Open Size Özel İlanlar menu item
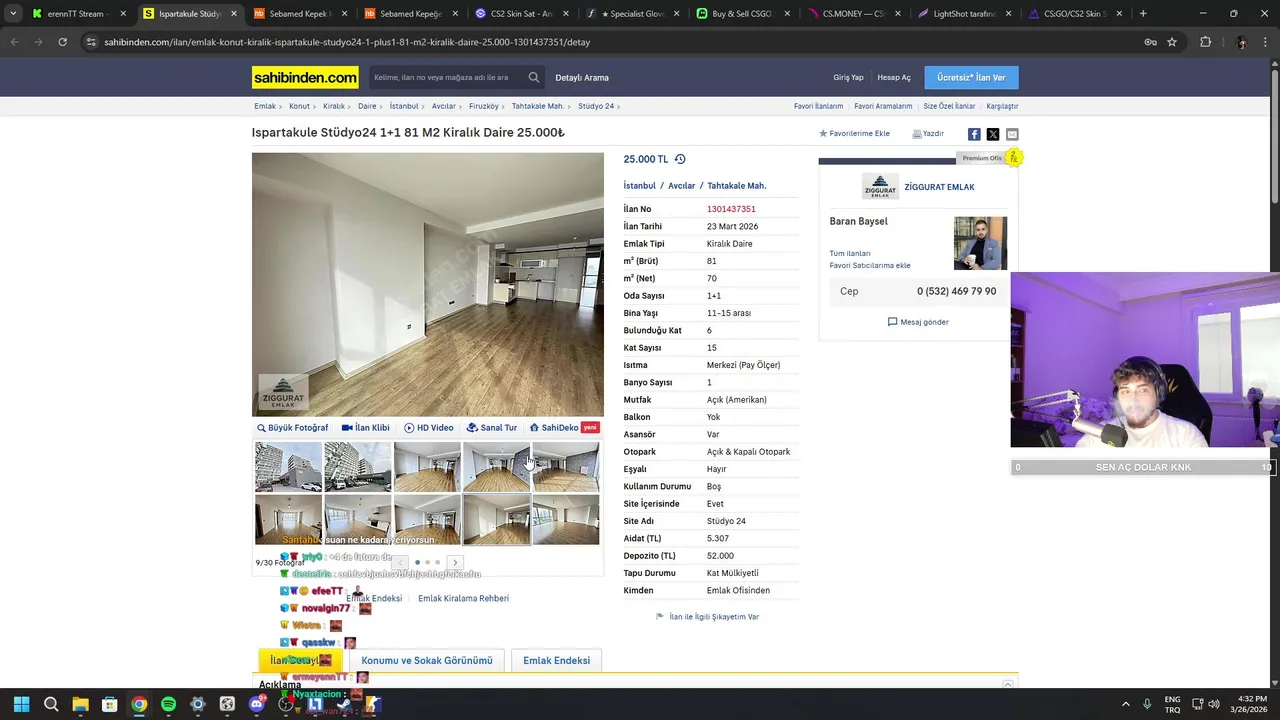This screenshot has height=720, width=1280. tap(949, 106)
